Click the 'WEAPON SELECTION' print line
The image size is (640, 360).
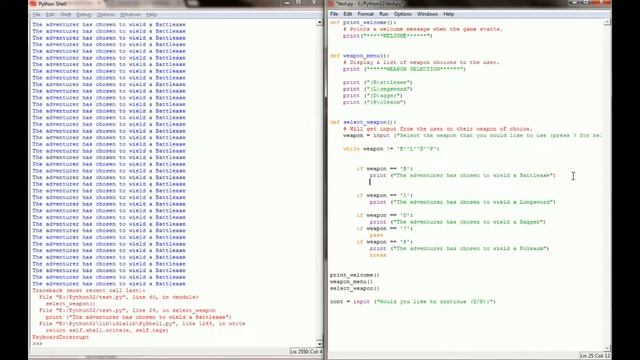[x=404, y=69]
